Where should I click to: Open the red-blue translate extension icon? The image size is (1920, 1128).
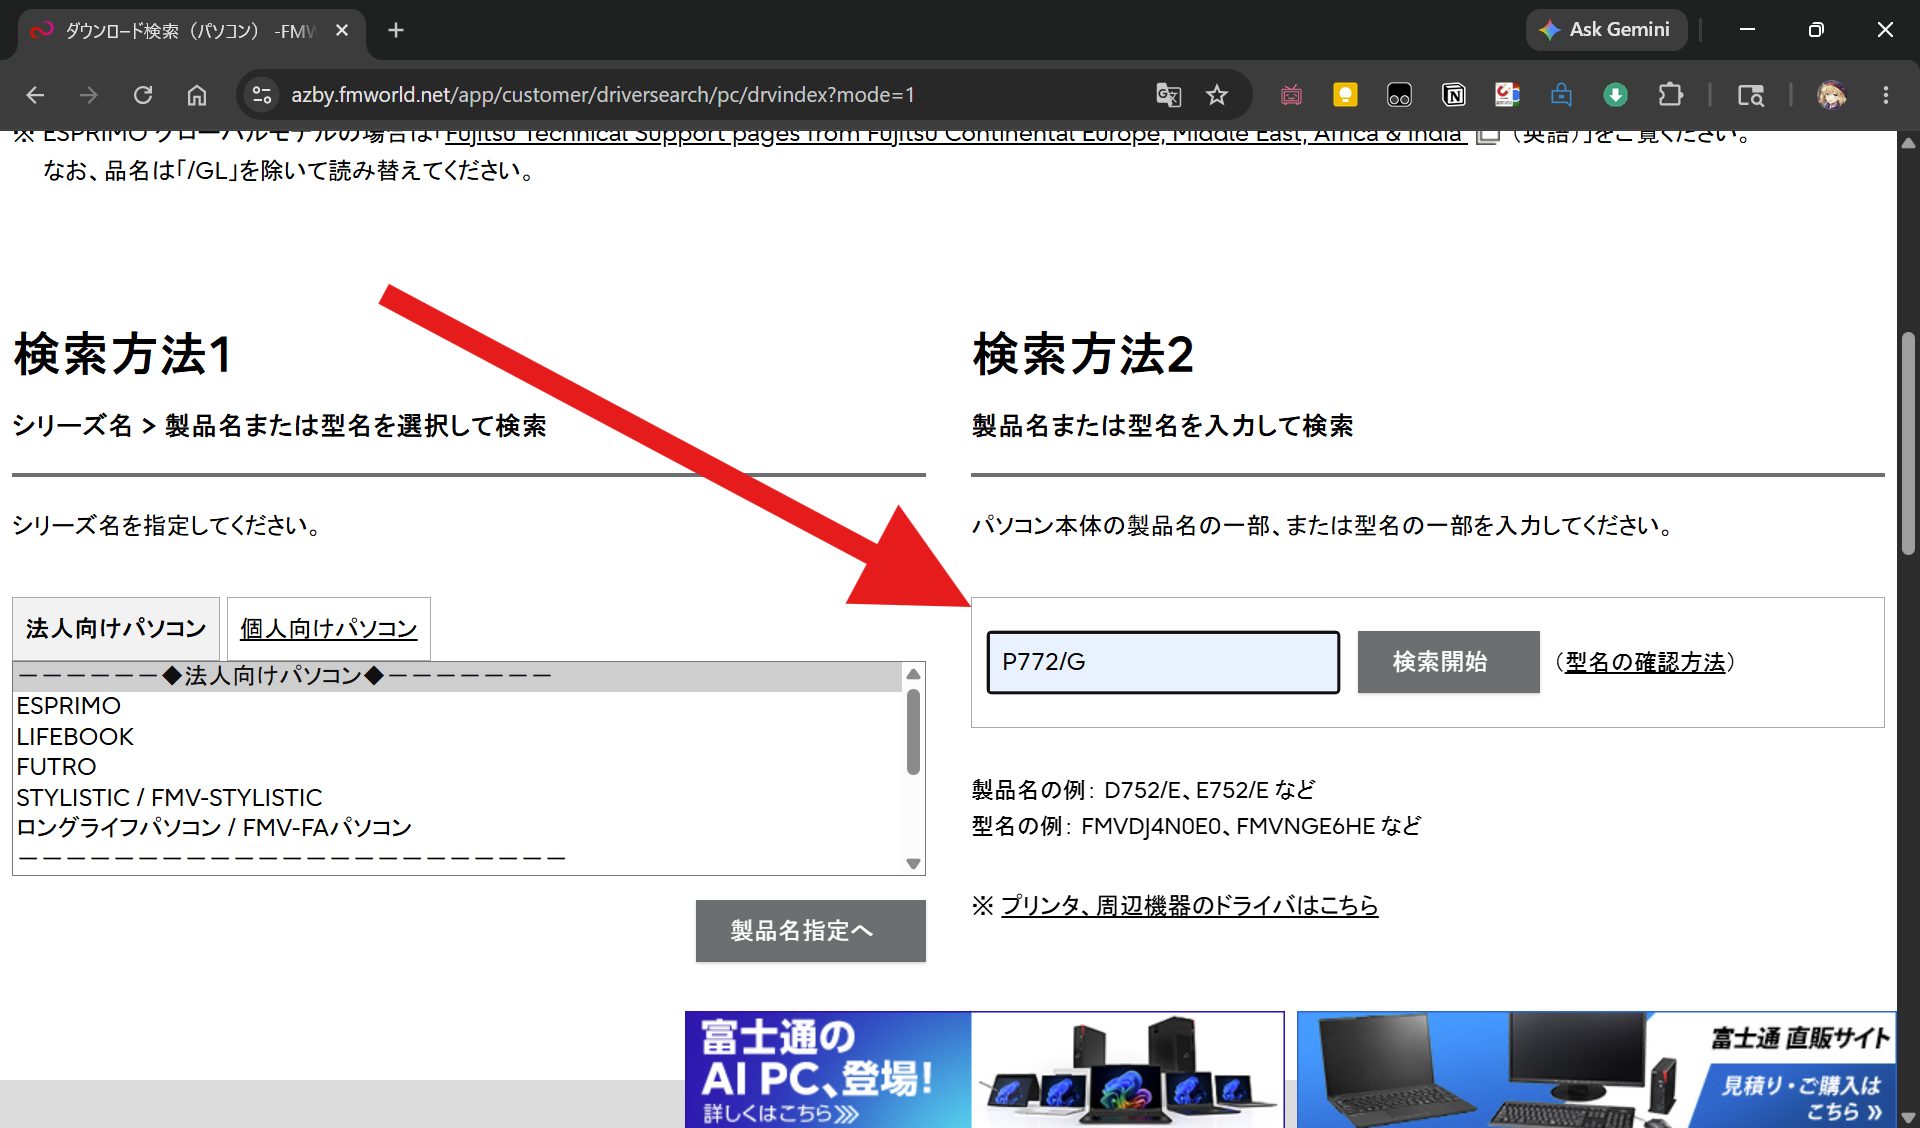click(x=1507, y=95)
